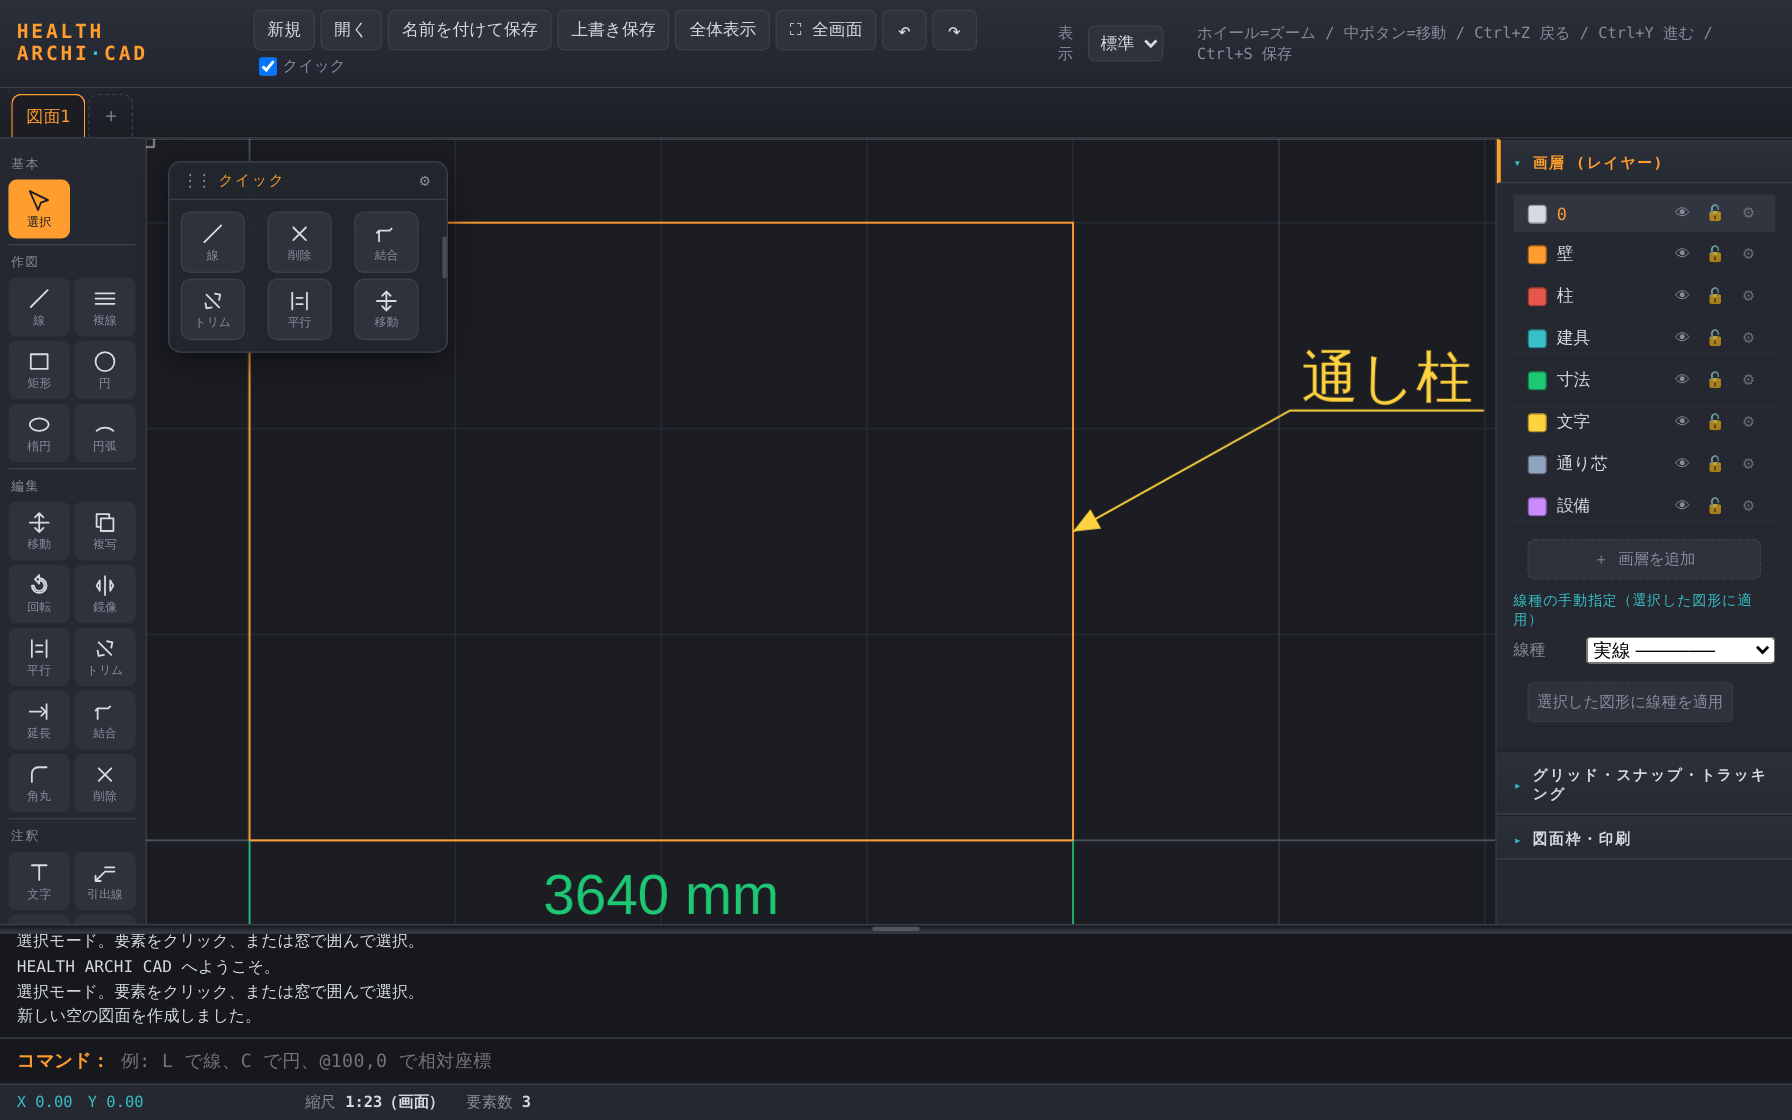Open settings gear for 柱 layer

tap(1748, 296)
